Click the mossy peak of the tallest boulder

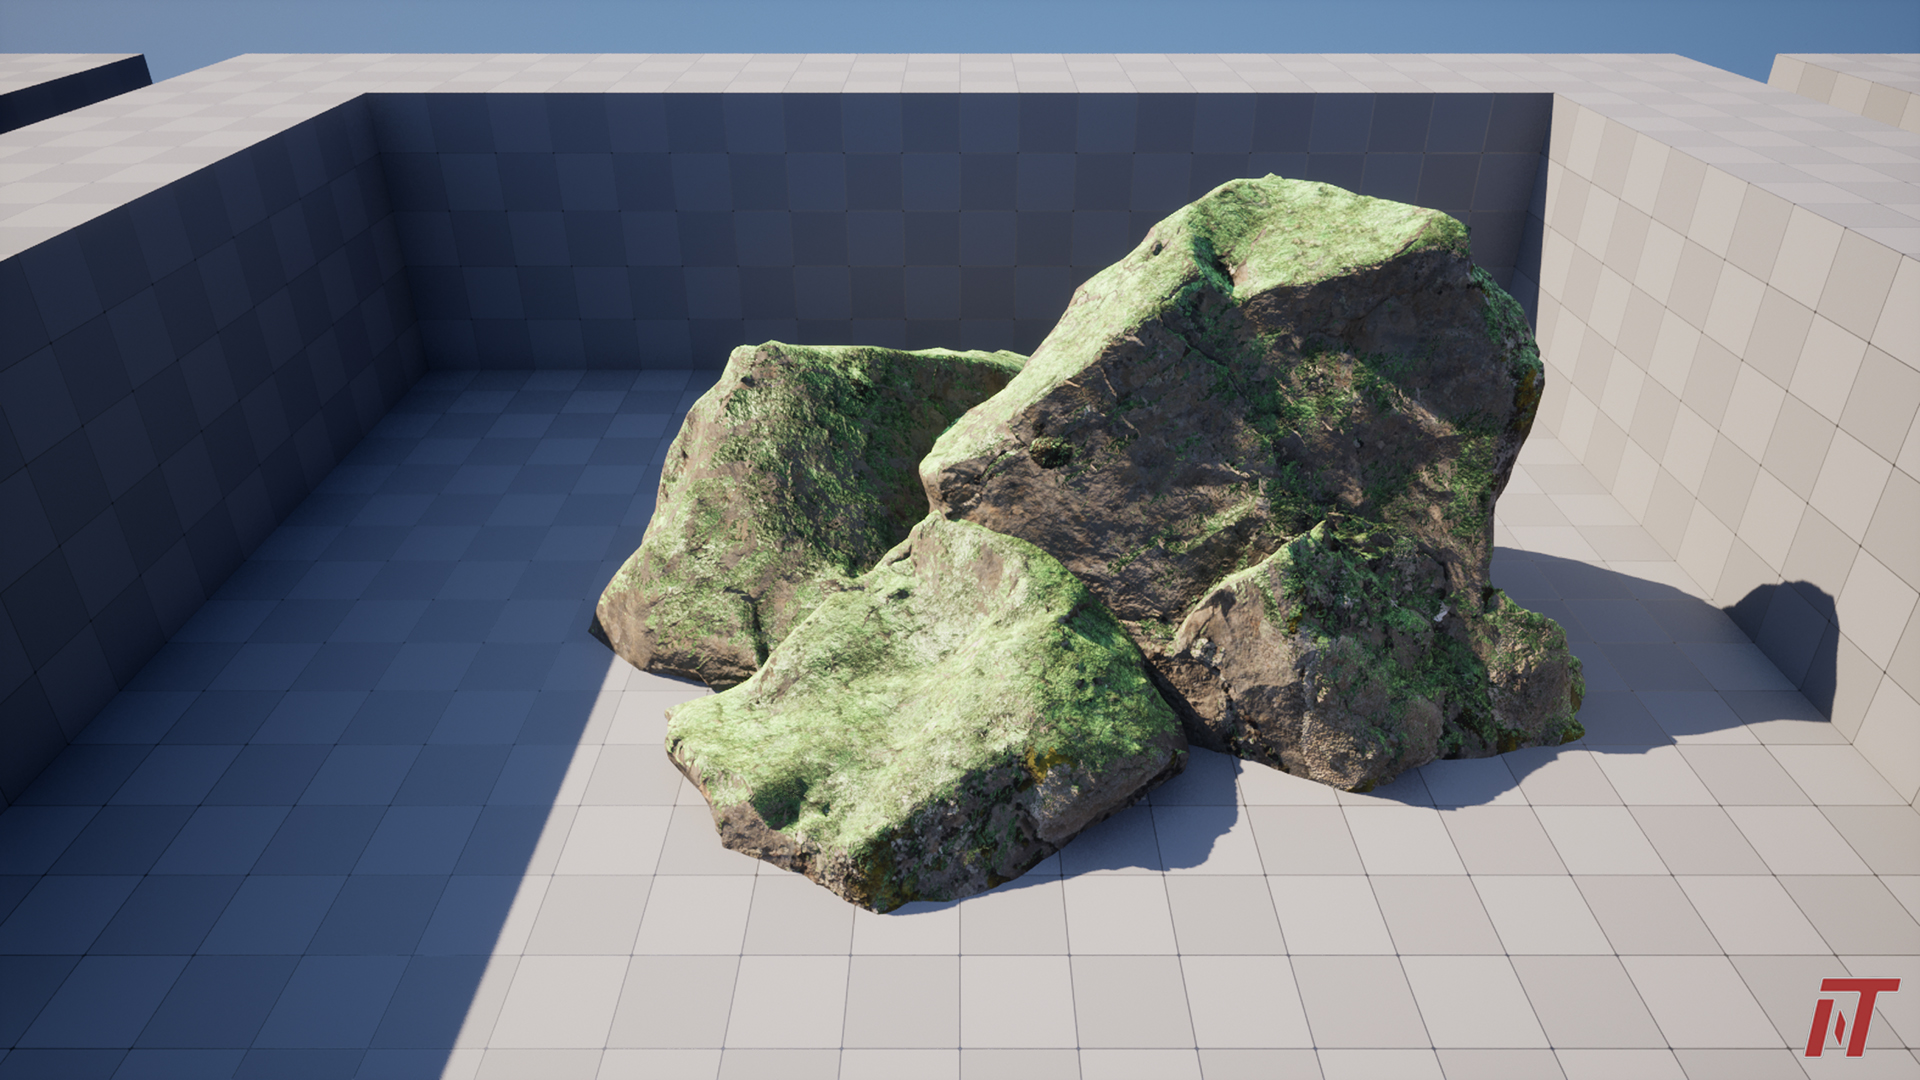(1300, 220)
